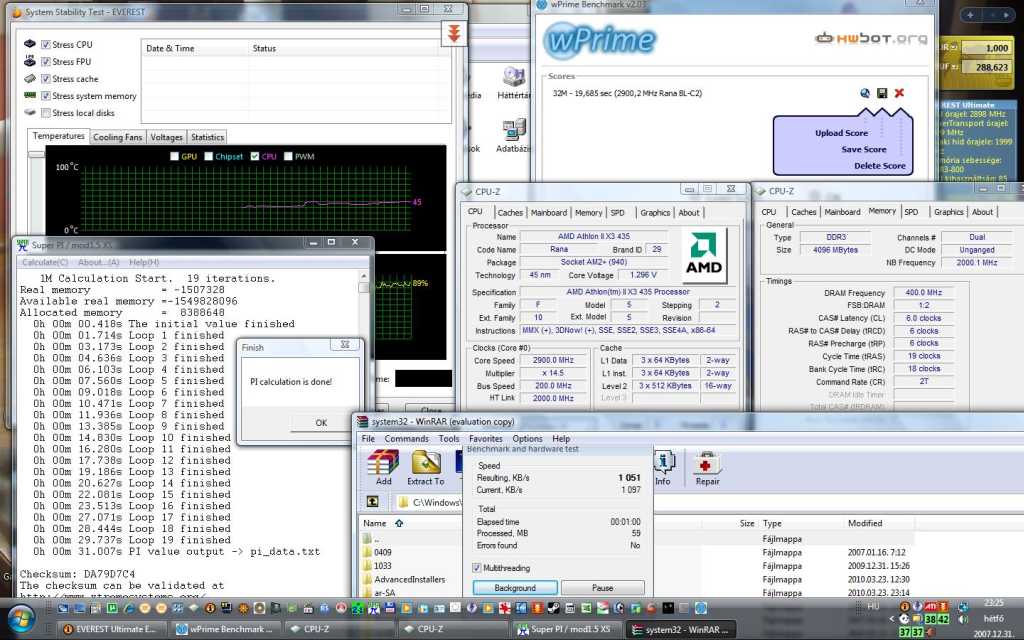This screenshot has width=1024, height=640.
Task: Click the Stress CPU chip icon
Action: click(x=30, y=44)
